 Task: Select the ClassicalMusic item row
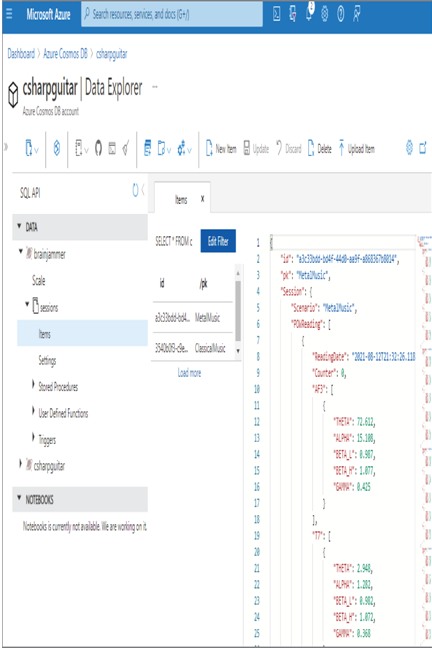point(193,348)
